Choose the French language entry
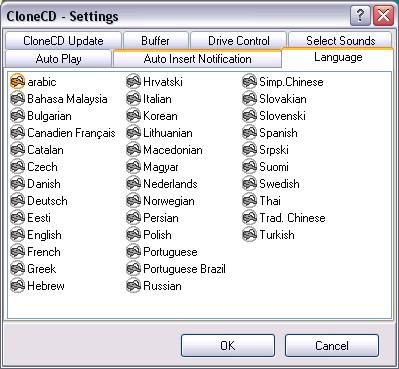Screen dimensions: 399x369 [44, 252]
